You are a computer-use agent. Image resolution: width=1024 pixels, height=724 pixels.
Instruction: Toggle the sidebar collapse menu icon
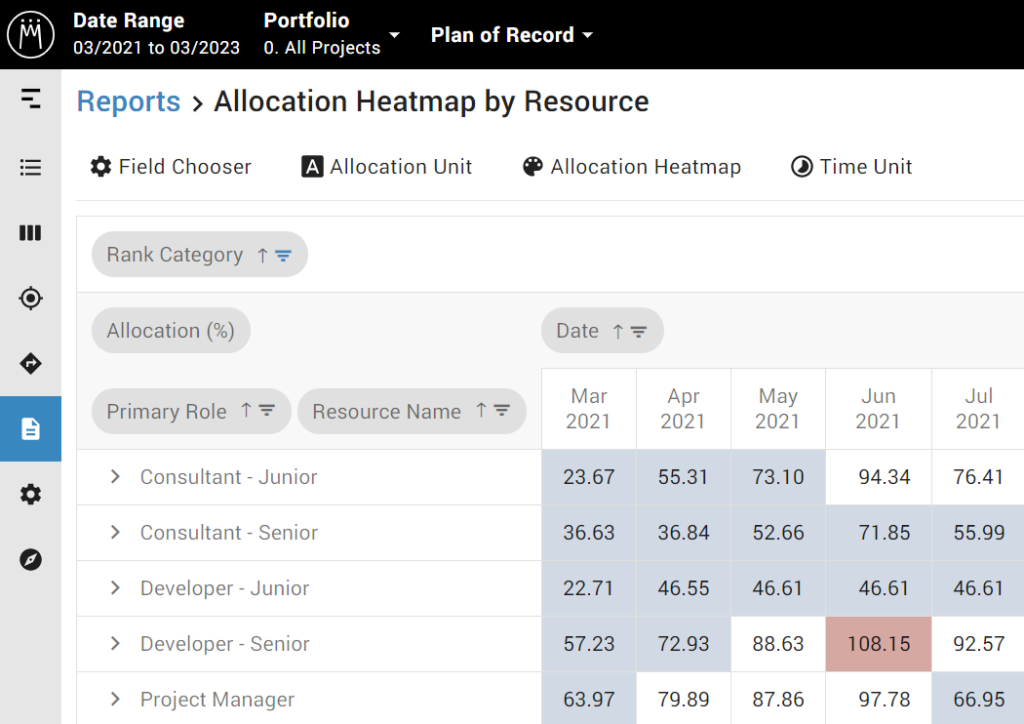coord(31,98)
